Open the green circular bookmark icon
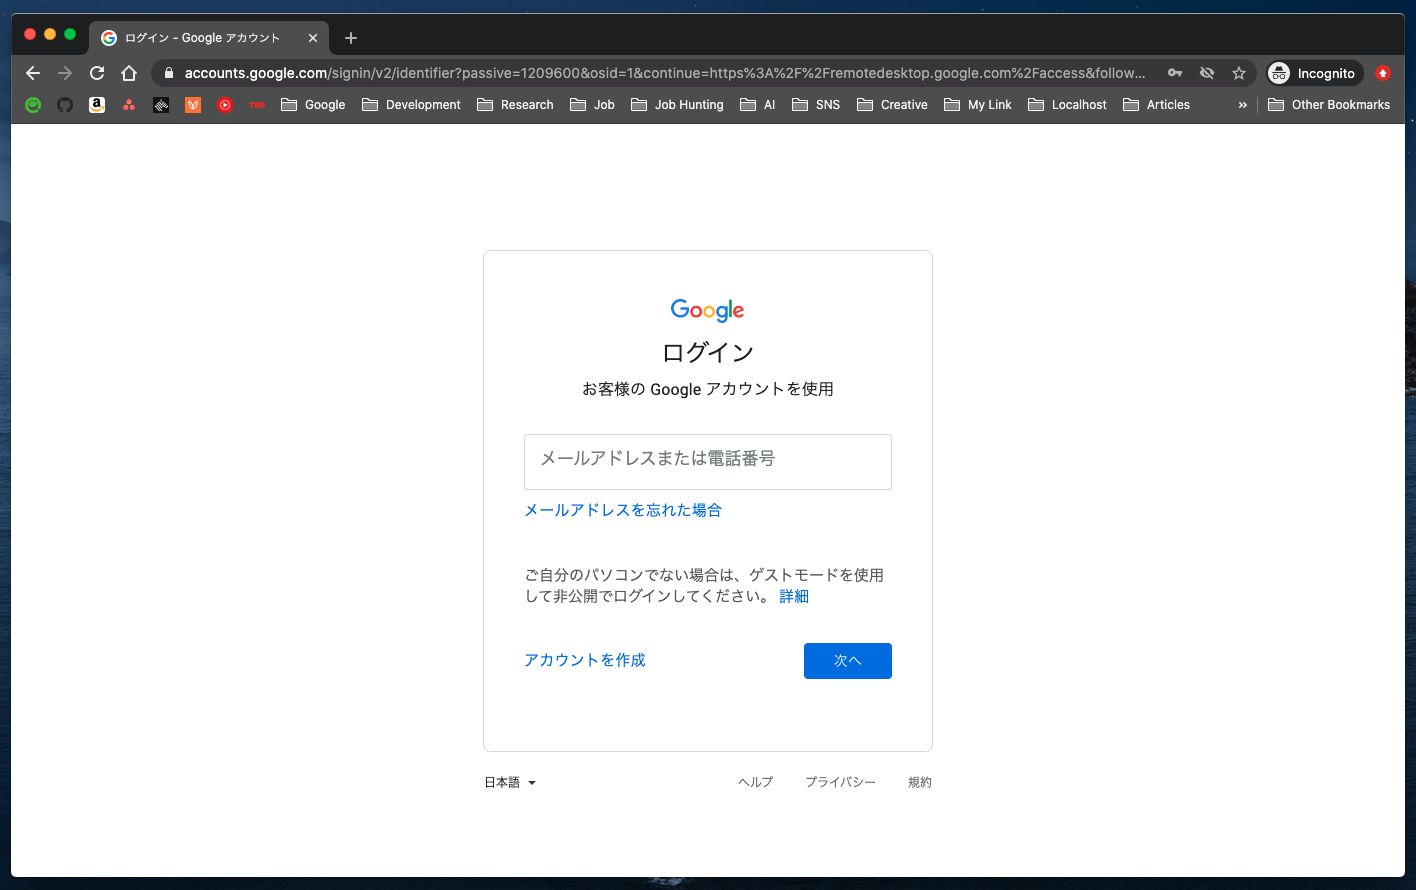Screen dimensions: 1416x890 click(x=33, y=104)
